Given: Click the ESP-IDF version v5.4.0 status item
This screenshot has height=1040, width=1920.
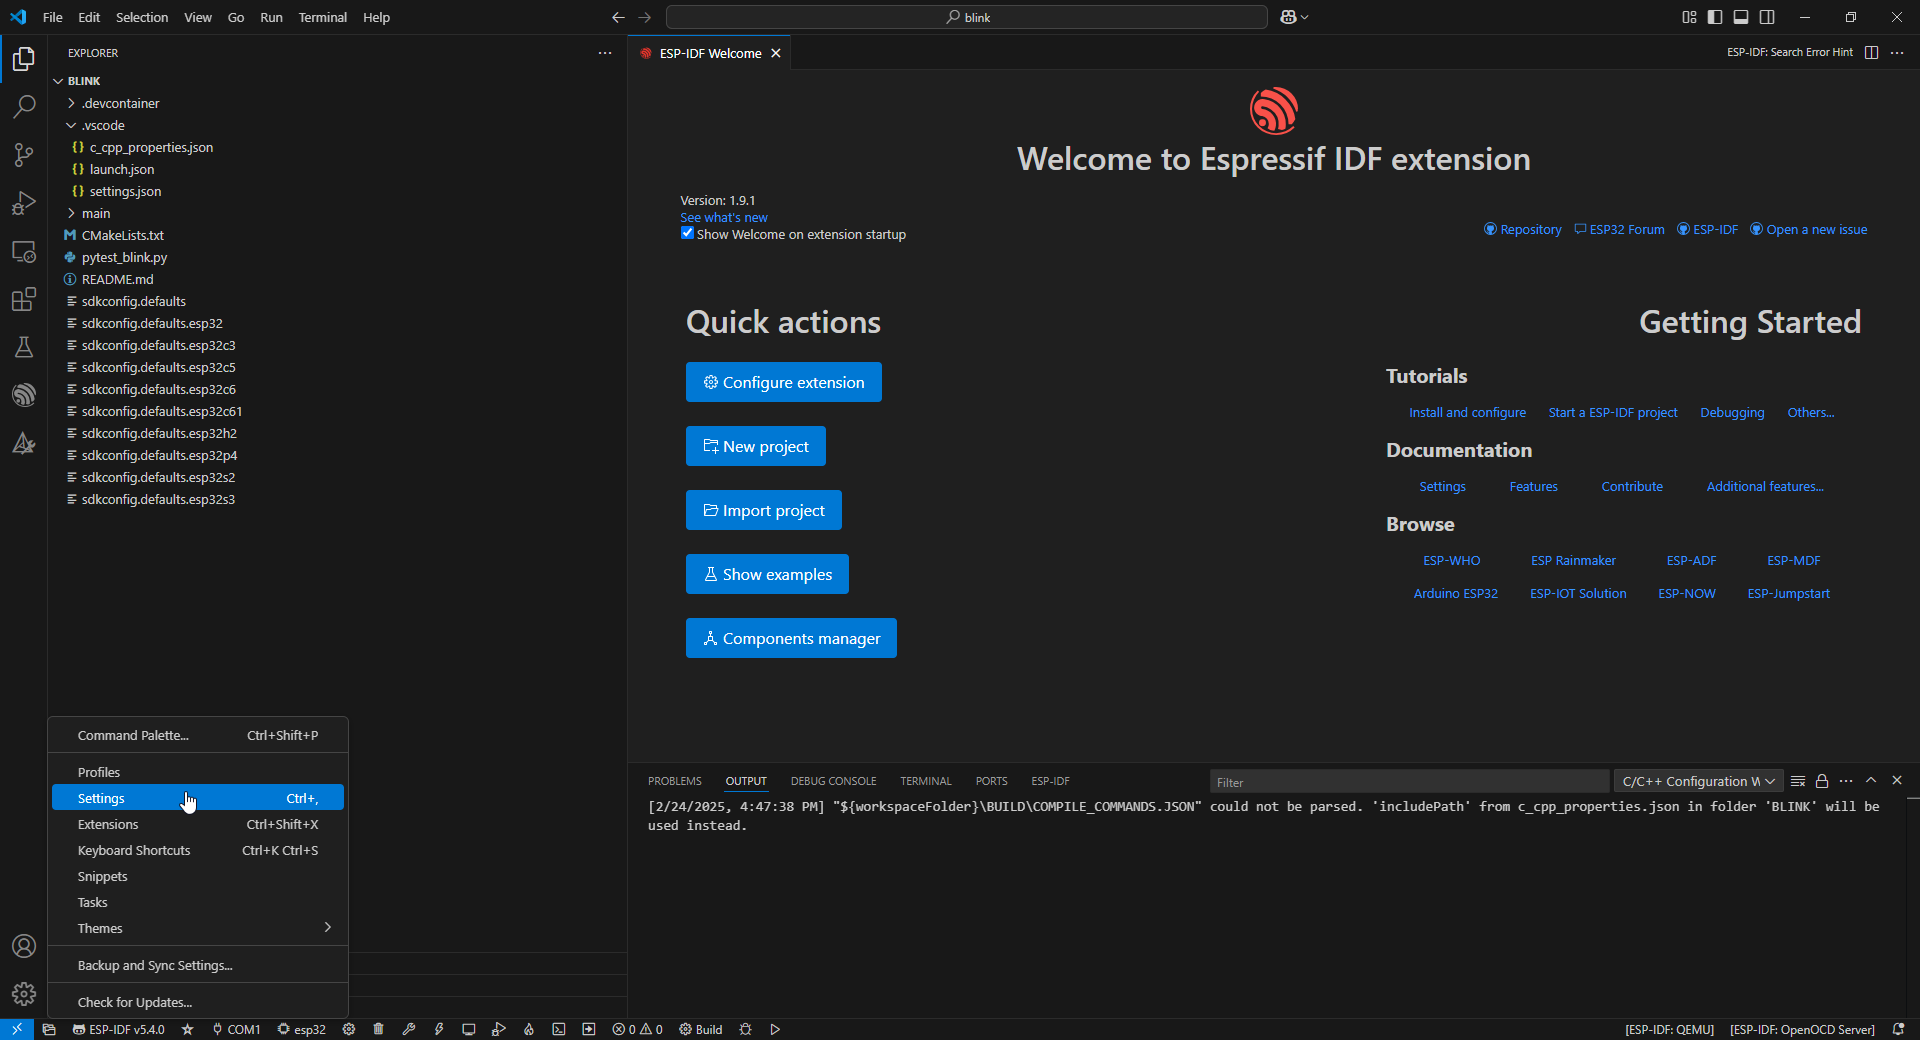Looking at the screenshot, I should 119,1029.
